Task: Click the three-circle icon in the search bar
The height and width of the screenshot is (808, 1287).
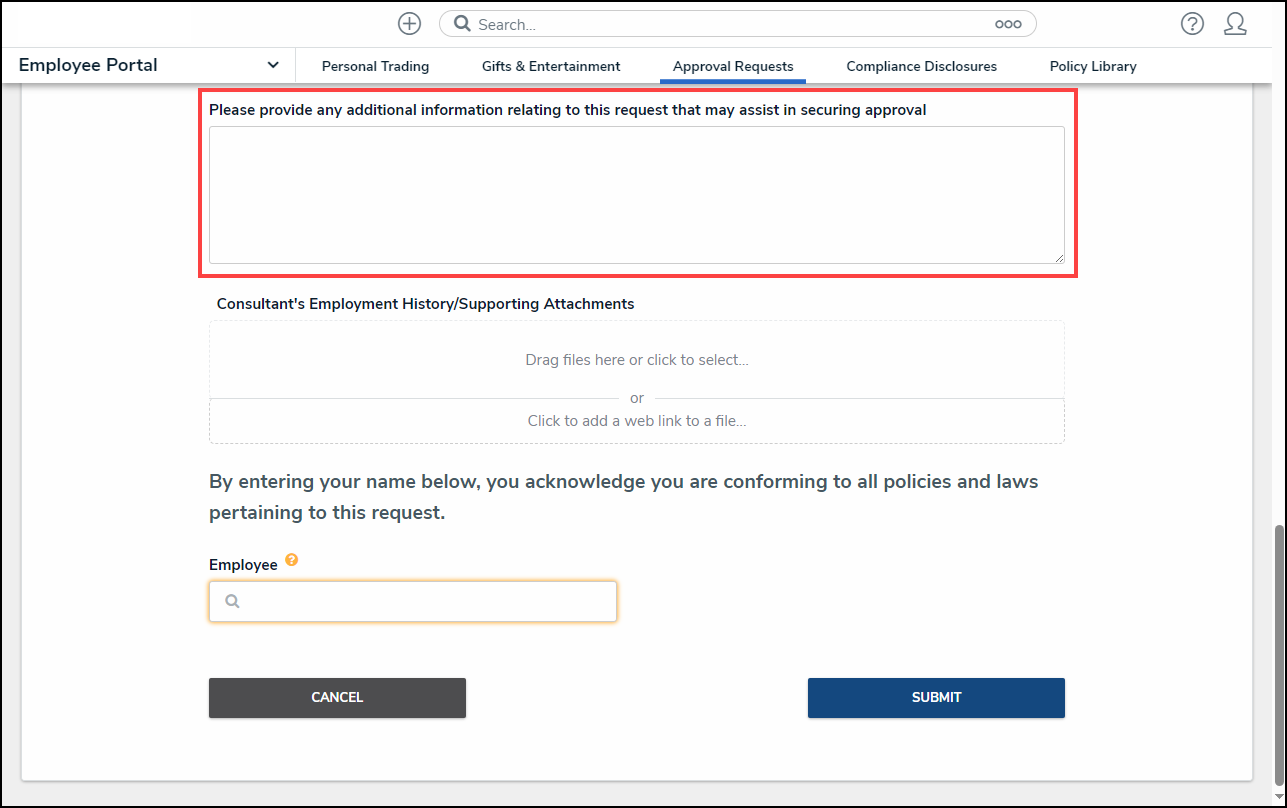Action: (x=1008, y=24)
